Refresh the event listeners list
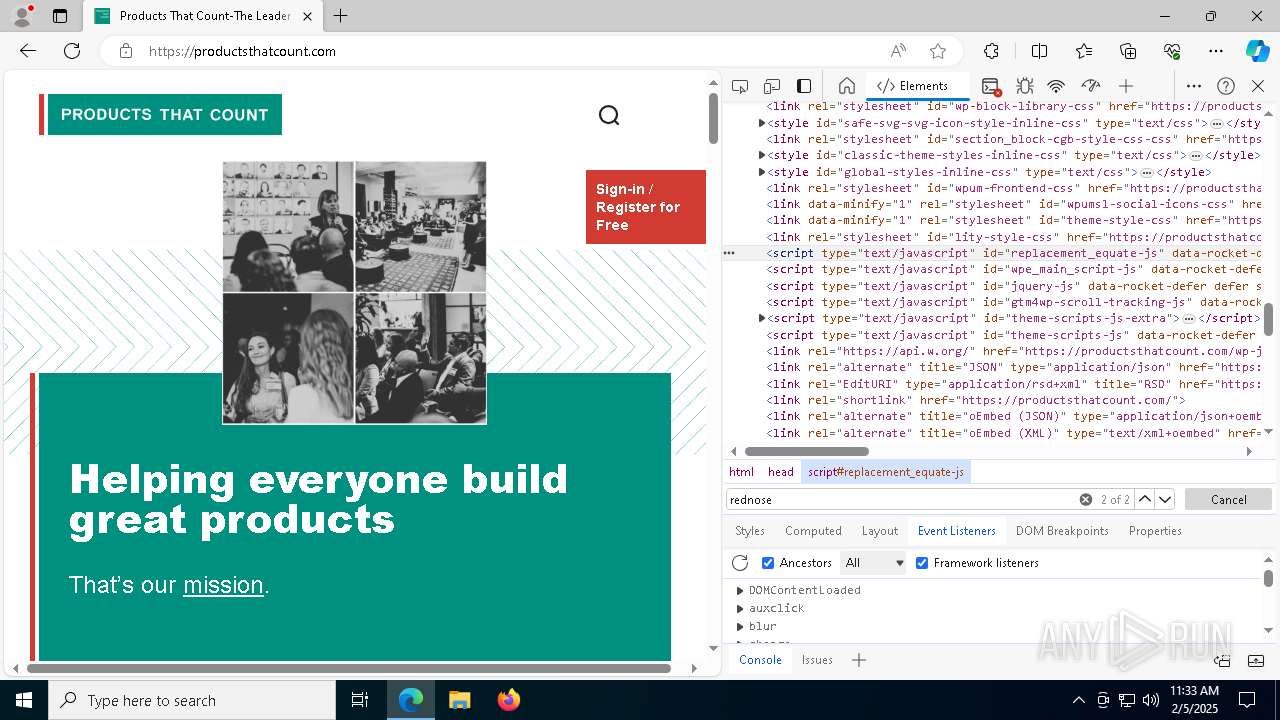 (x=740, y=563)
